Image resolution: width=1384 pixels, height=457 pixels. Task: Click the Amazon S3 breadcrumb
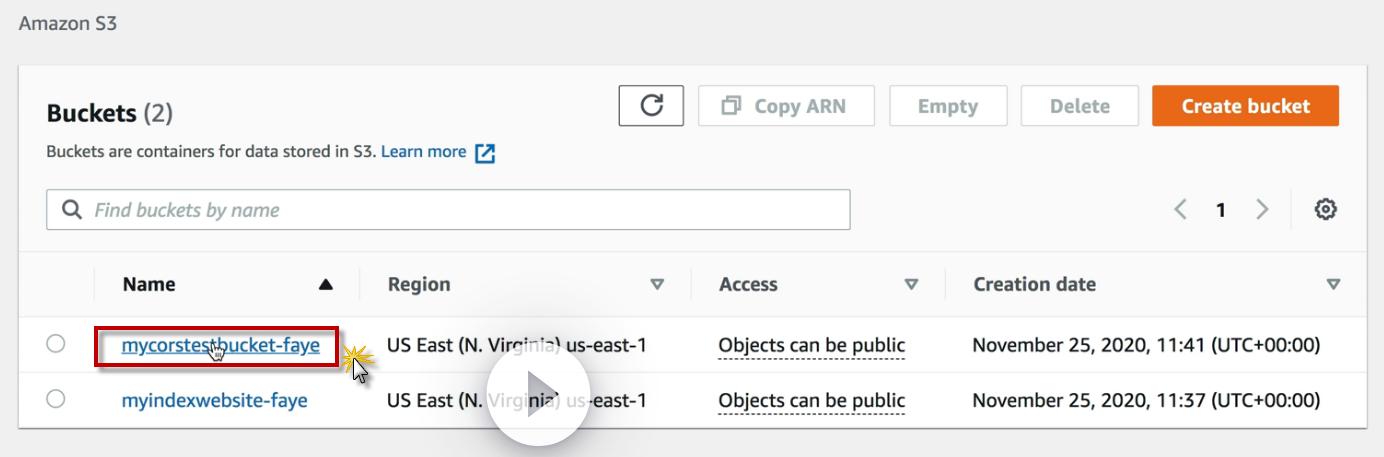click(60, 23)
